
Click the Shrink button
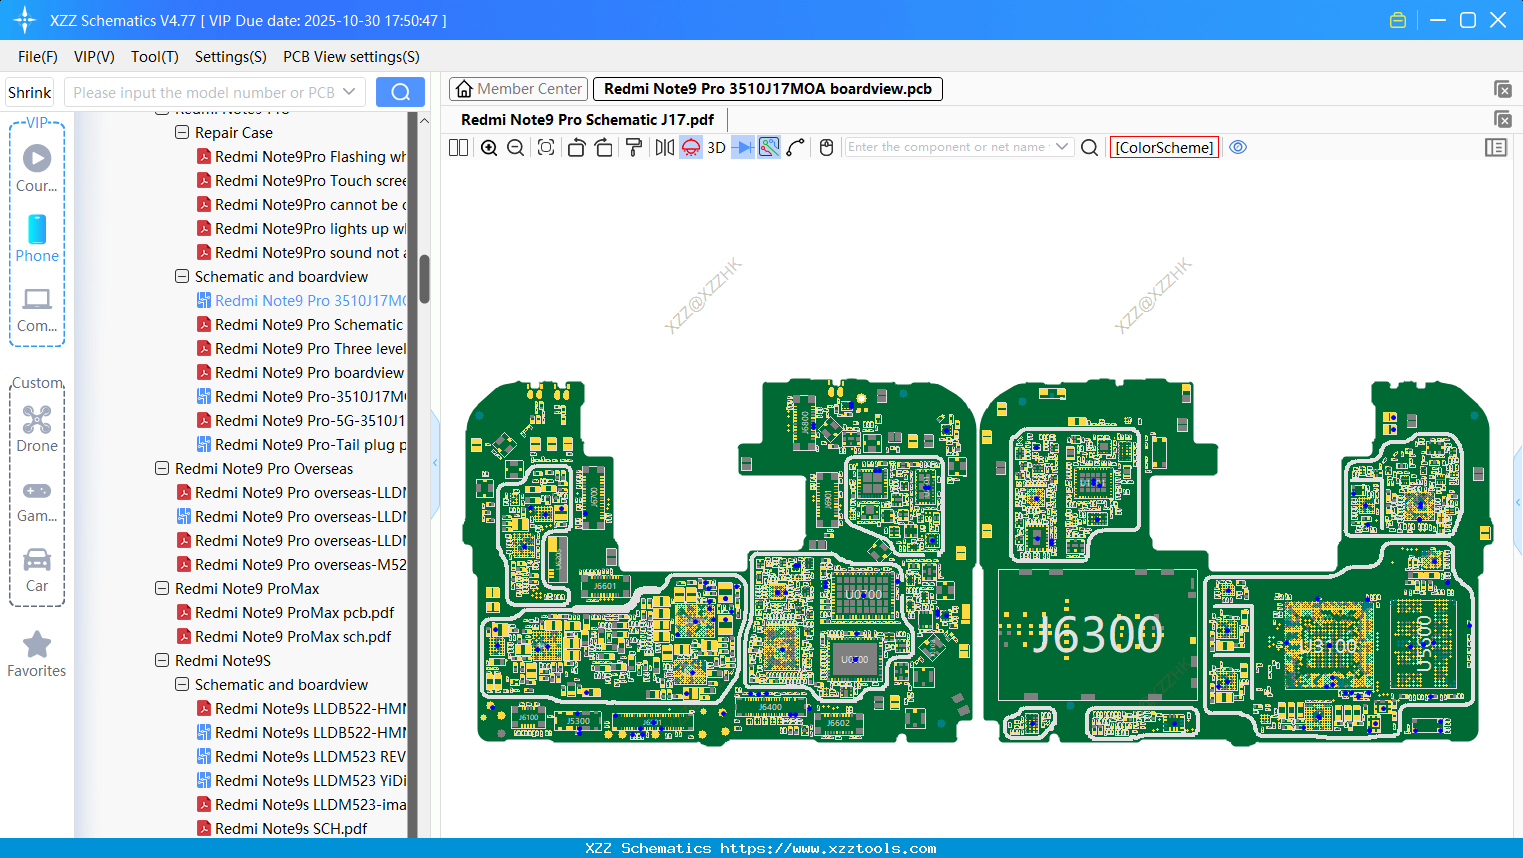tap(30, 92)
